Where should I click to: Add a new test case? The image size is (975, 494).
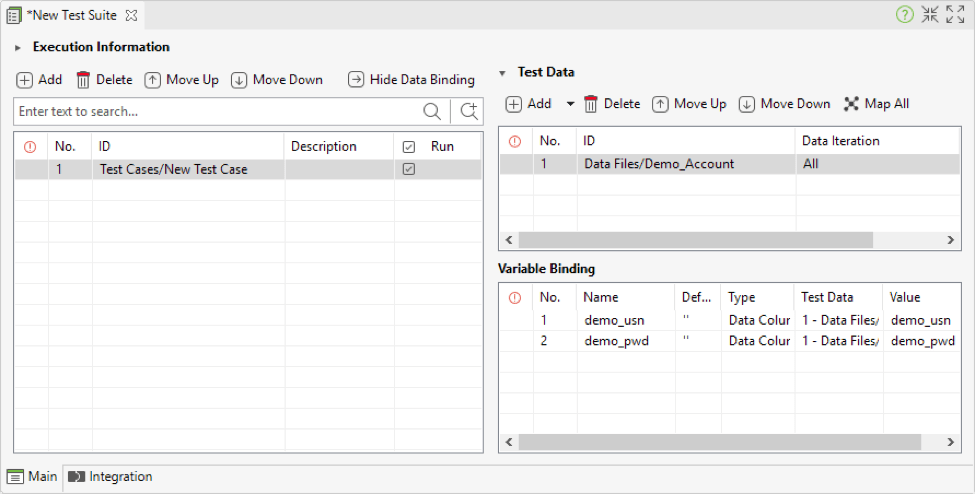pyautogui.click(x=39, y=80)
